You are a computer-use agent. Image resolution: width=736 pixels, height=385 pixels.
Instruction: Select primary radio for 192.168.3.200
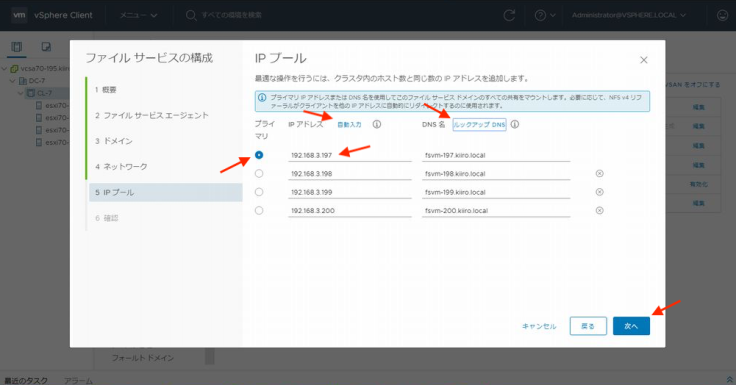(259, 210)
